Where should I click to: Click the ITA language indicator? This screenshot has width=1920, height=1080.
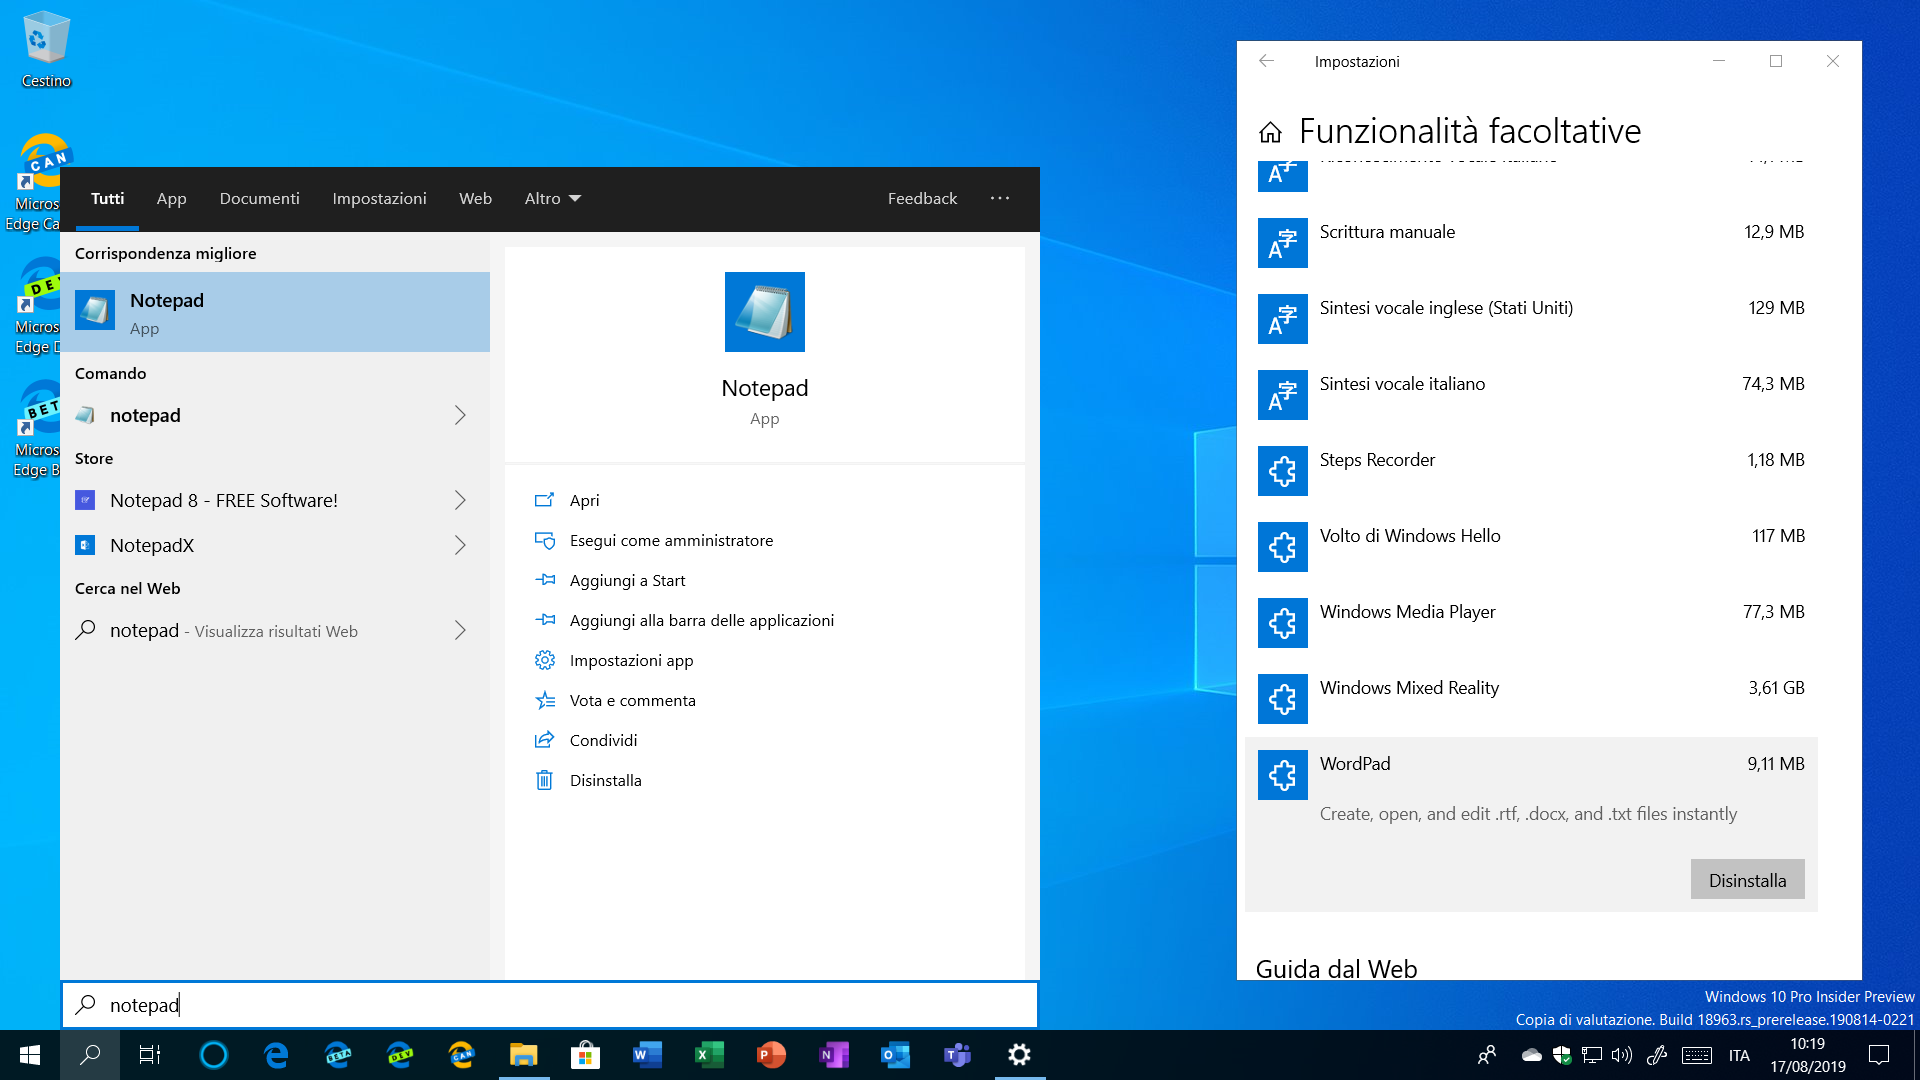coord(1739,1055)
